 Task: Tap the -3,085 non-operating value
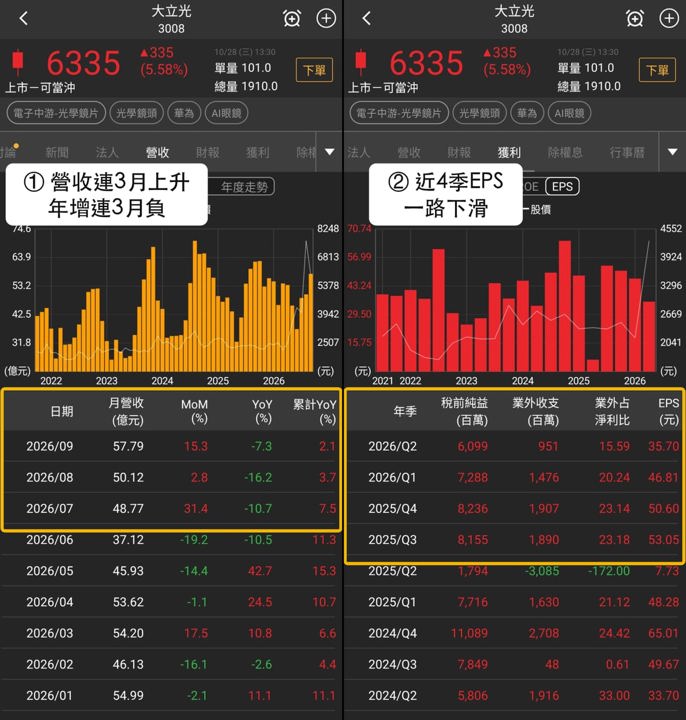(542, 571)
